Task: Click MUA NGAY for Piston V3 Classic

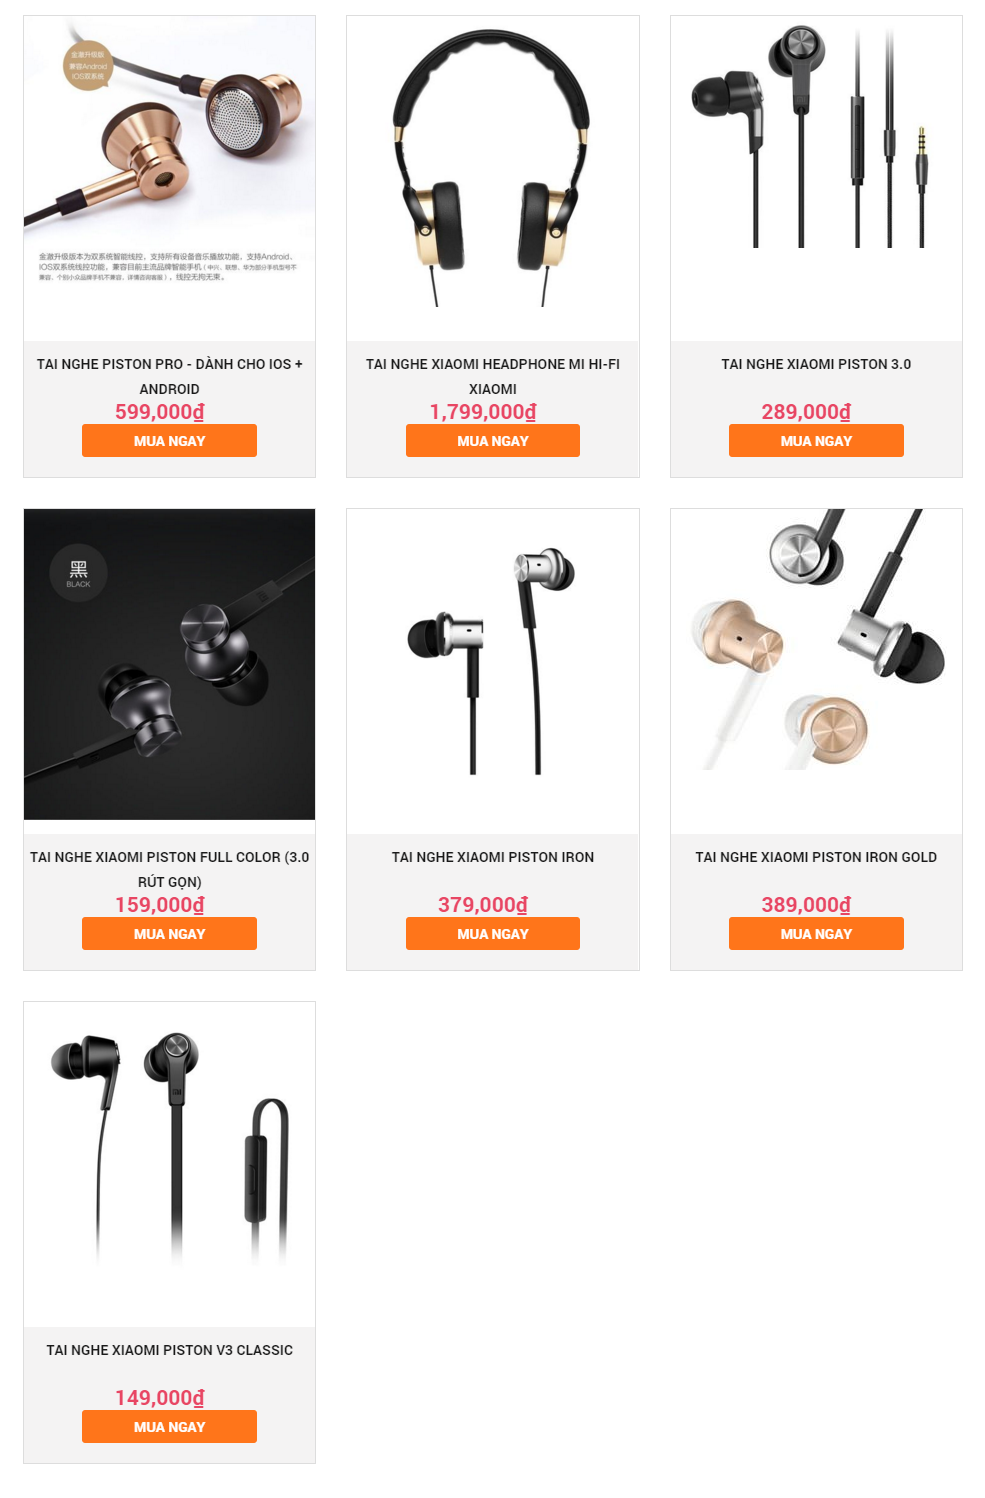Action: pyautogui.click(x=169, y=1427)
